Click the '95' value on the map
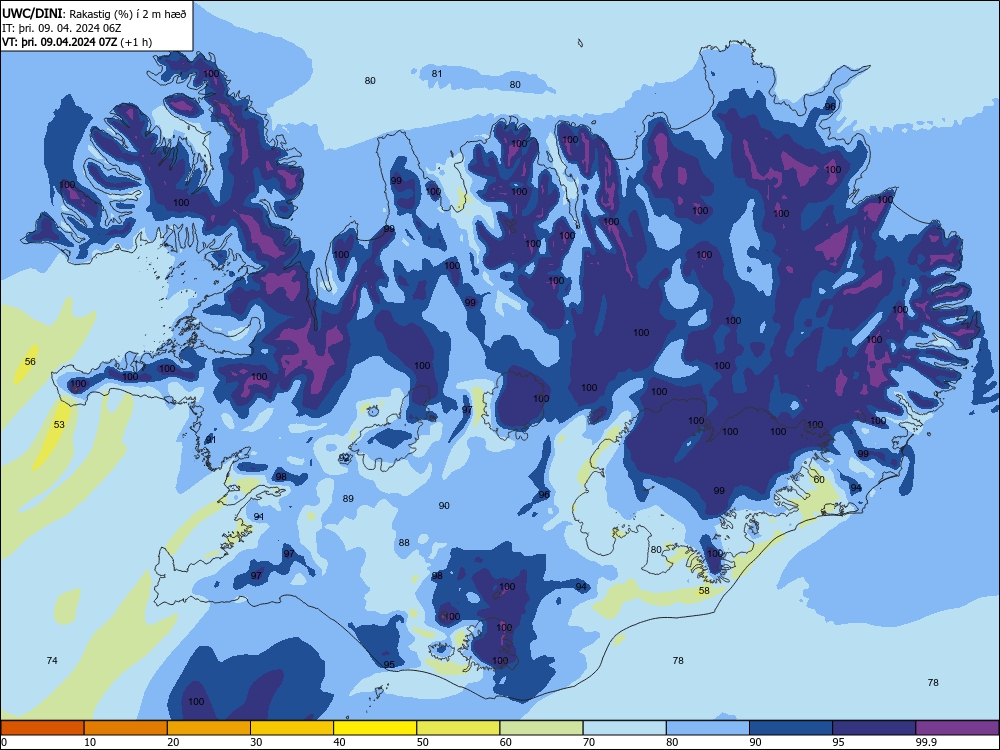1000x750 pixels. 389,665
